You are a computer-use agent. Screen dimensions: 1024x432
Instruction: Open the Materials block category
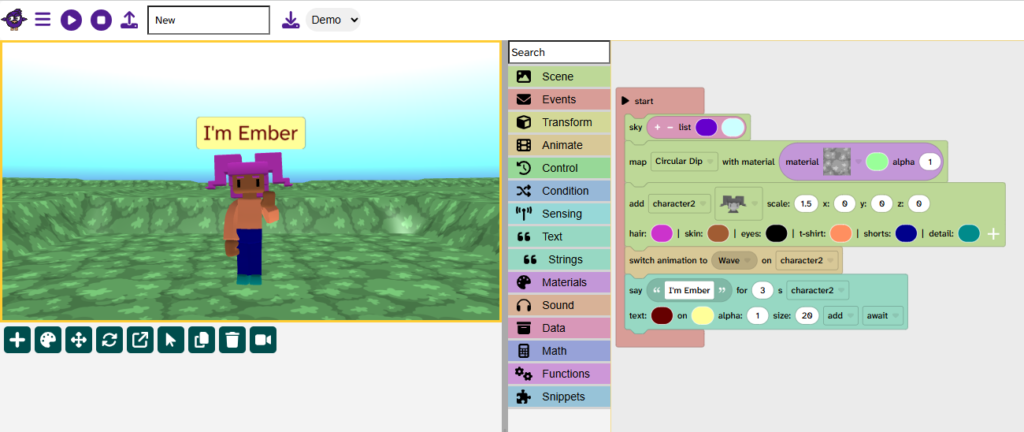pos(559,282)
